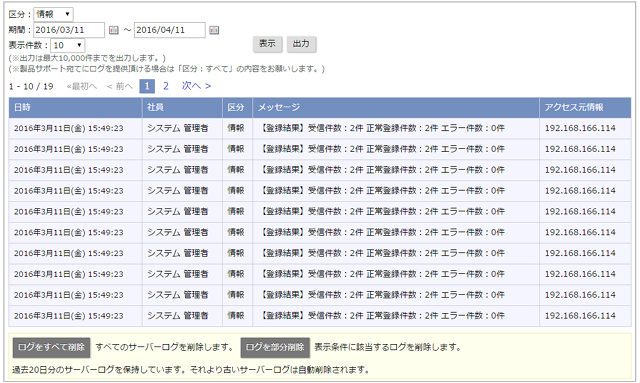This screenshot has height=383, width=640.
Task: Click the 日時 column header
Action: tap(76, 108)
